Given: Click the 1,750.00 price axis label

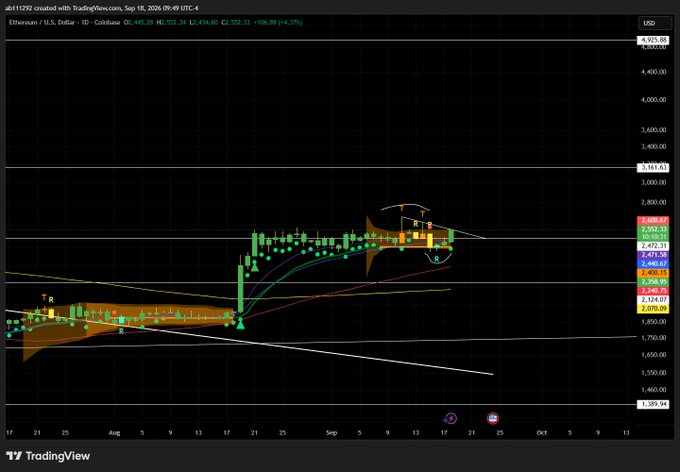Looking at the screenshot, I should point(654,338).
